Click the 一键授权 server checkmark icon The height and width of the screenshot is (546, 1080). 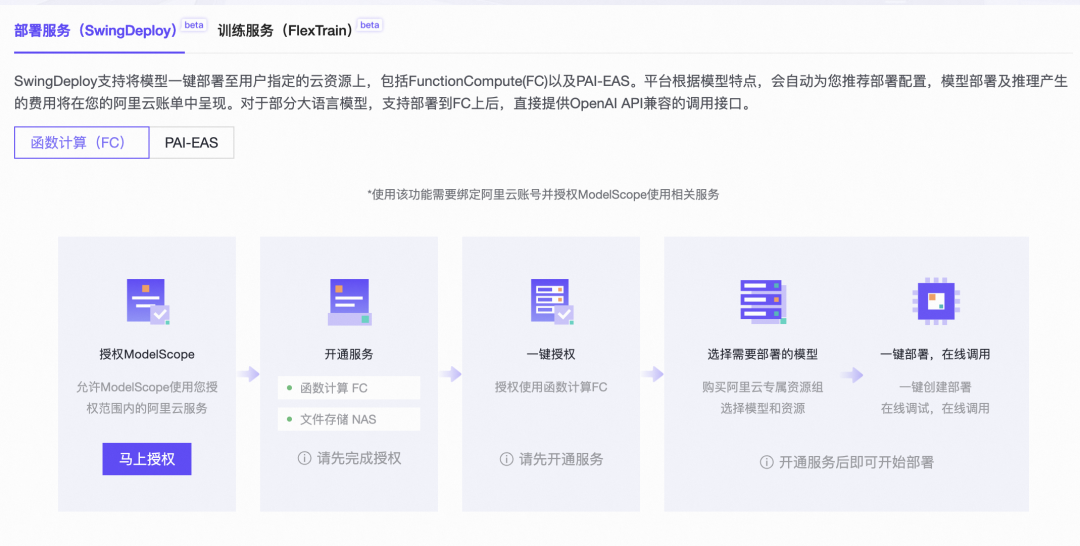552,302
